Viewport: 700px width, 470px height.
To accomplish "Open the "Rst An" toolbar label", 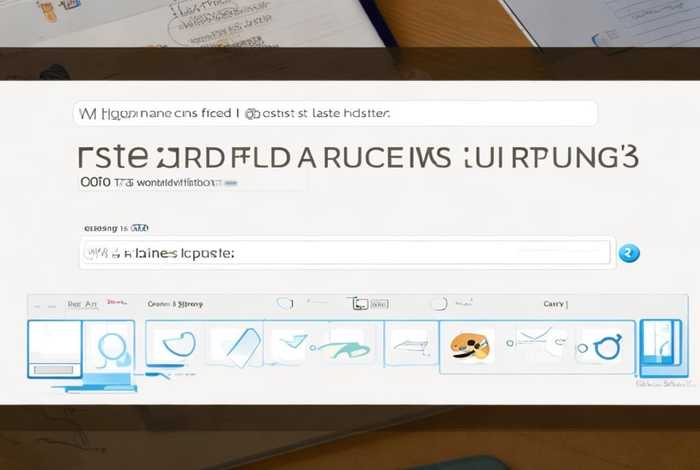I will (x=81, y=302).
